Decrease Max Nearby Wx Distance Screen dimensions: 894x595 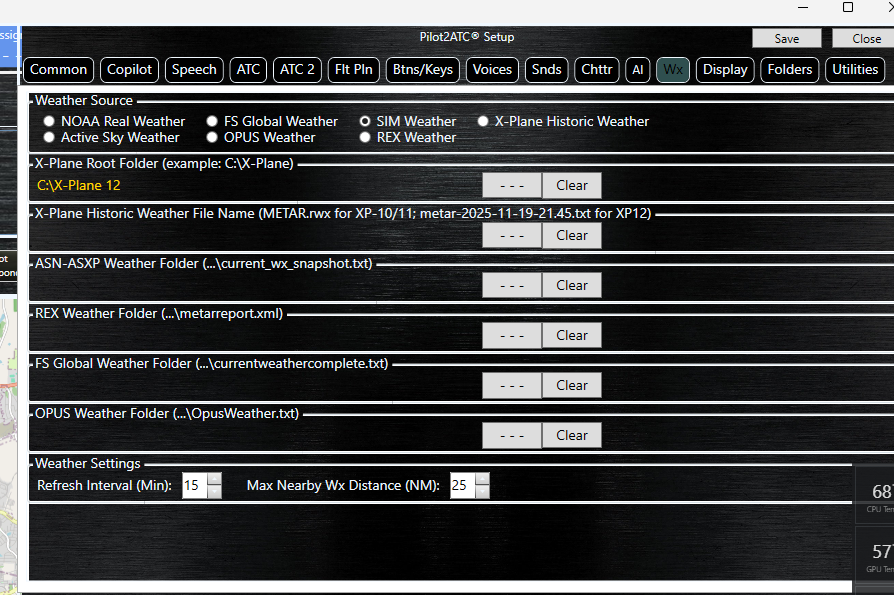coord(482,492)
